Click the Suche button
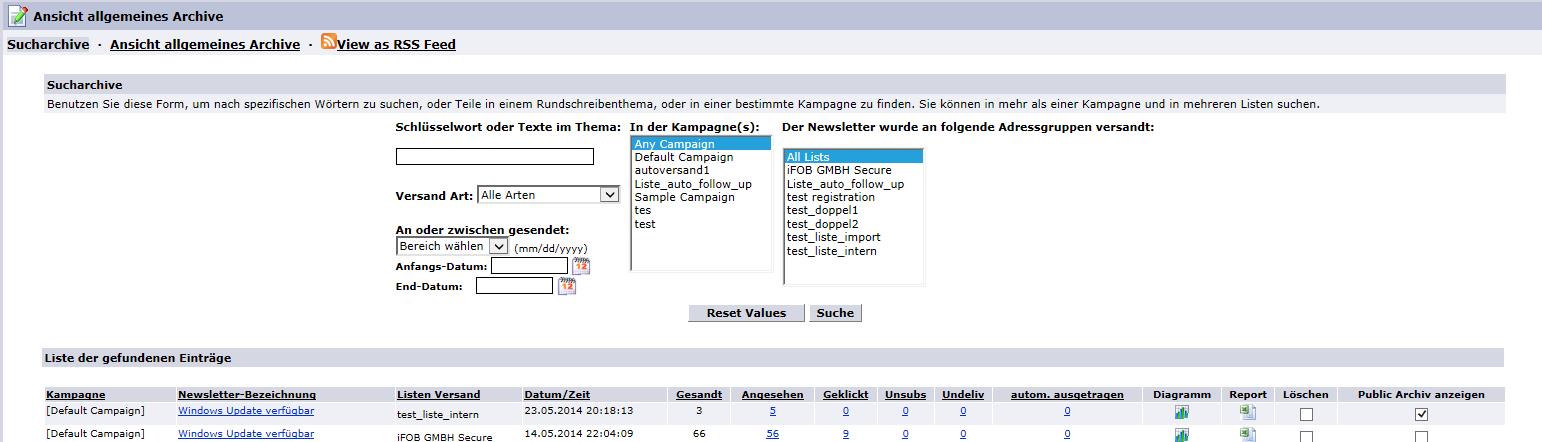 pyautogui.click(x=835, y=313)
